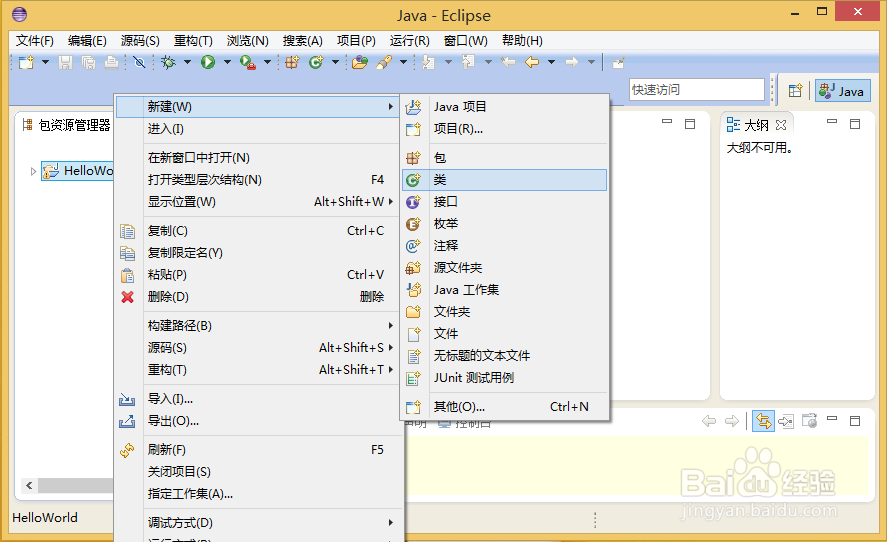Open dropdown arrow next to External Tools icon
Viewport: 887px width, 542px height.
[x=268, y=62]
